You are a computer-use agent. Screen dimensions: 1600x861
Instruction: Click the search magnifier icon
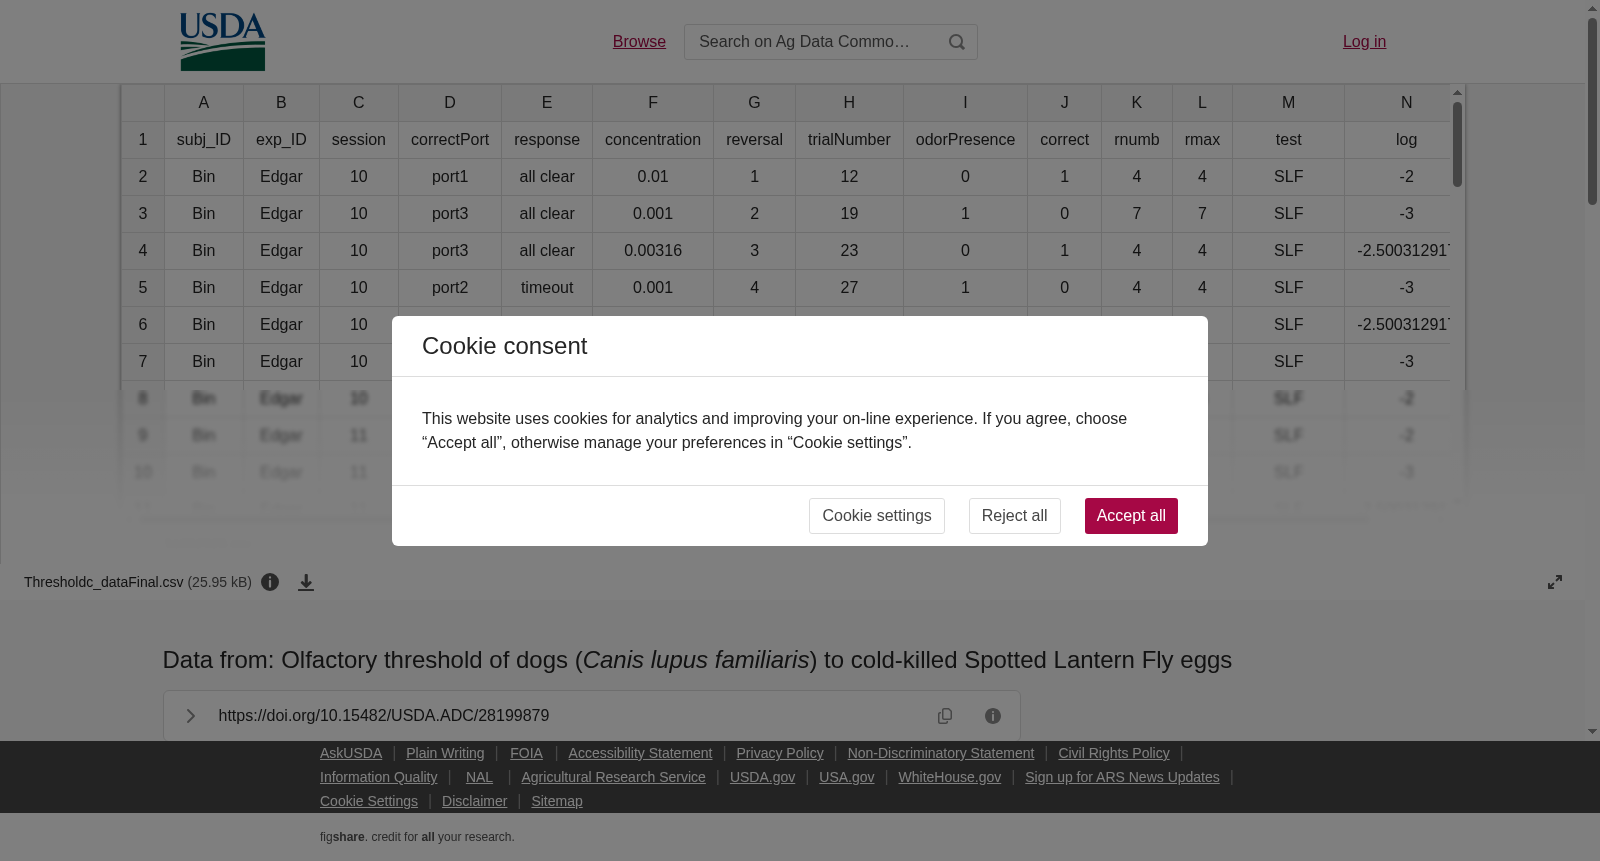957,42
